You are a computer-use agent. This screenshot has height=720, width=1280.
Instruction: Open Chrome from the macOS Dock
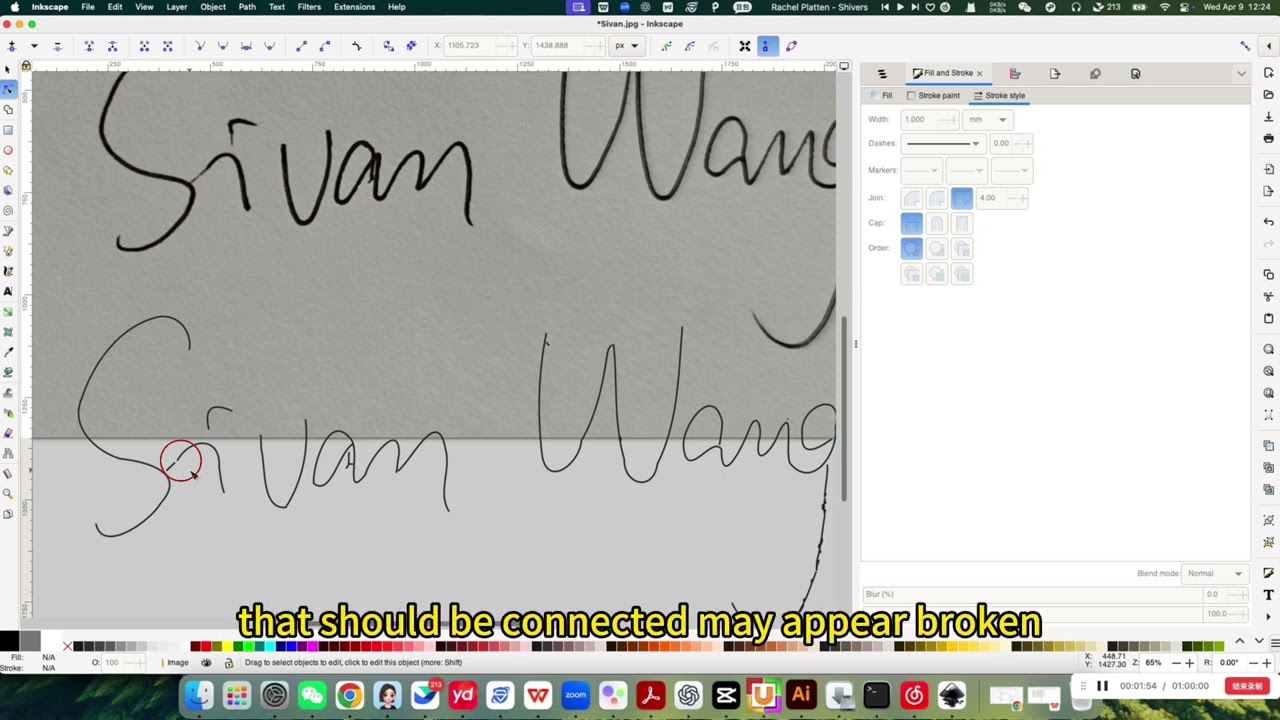pos(349,696)
